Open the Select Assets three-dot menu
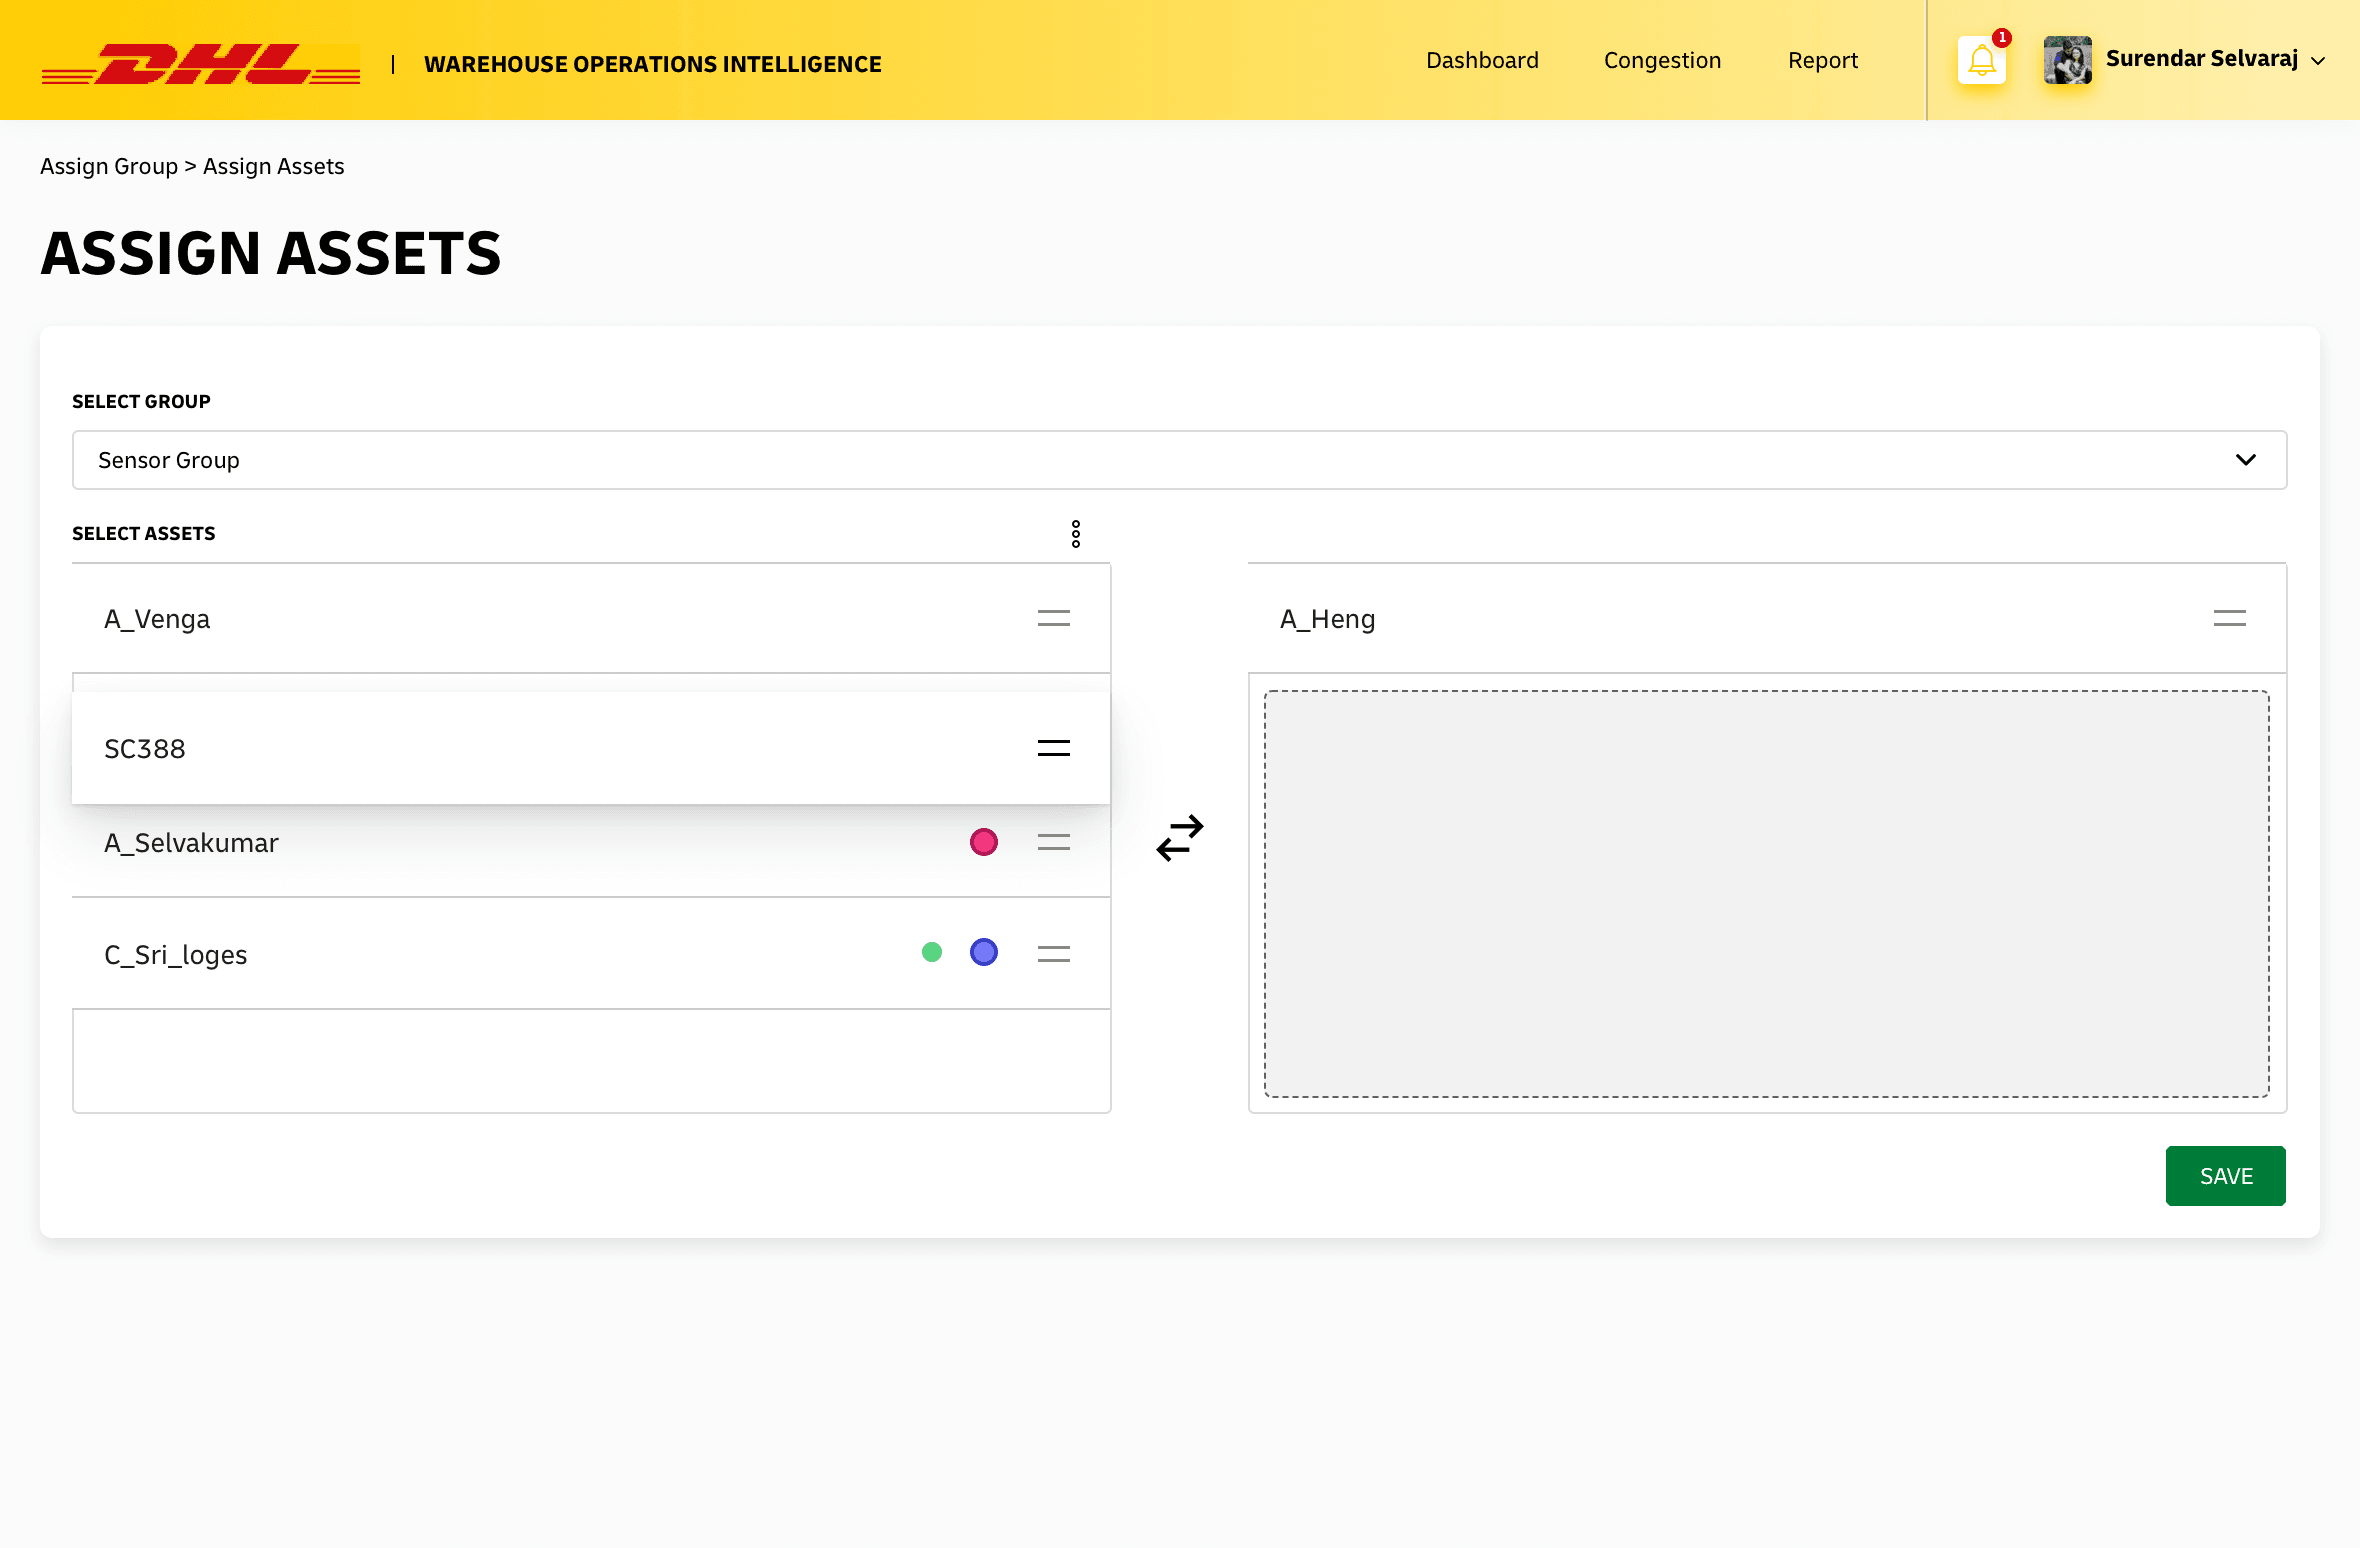Viewport: 2360px width, 1548px height. point(1076,533)
